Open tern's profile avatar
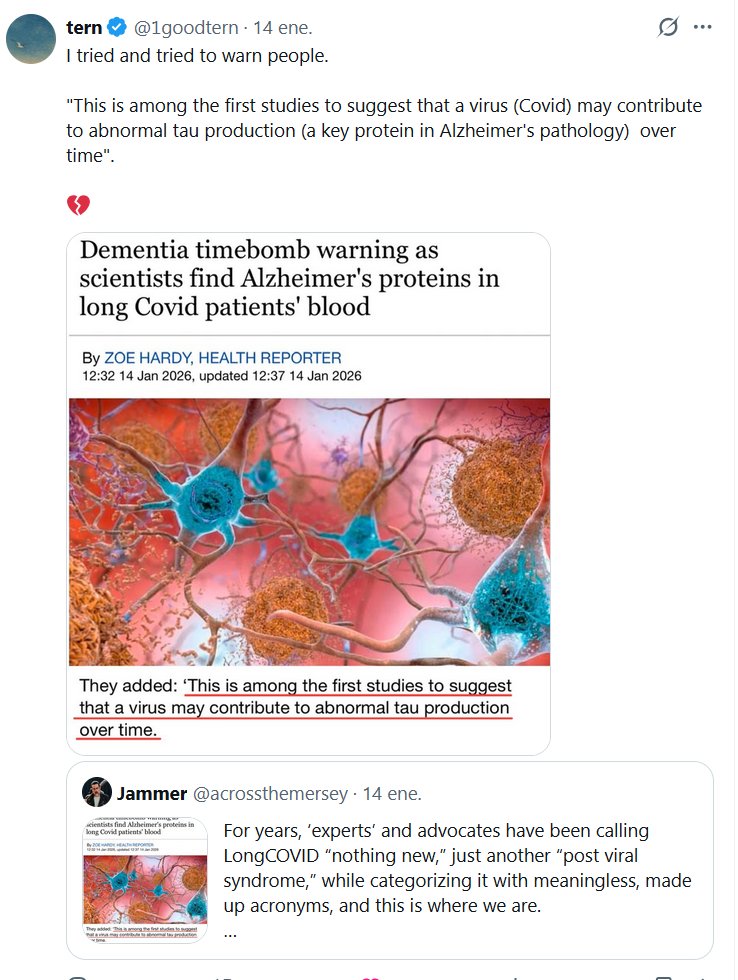 pos(30,38)
